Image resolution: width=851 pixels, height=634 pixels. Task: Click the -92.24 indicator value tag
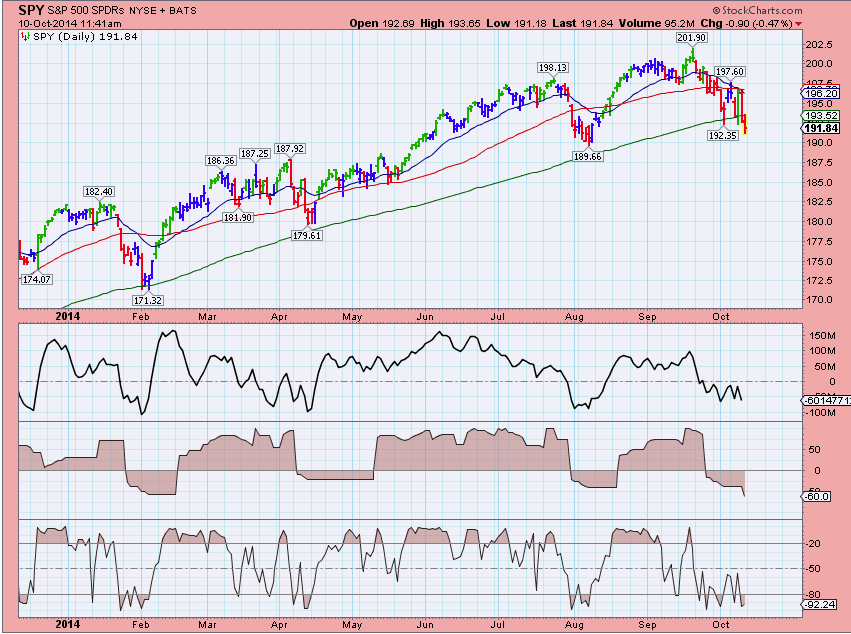(x=819, y=604)
